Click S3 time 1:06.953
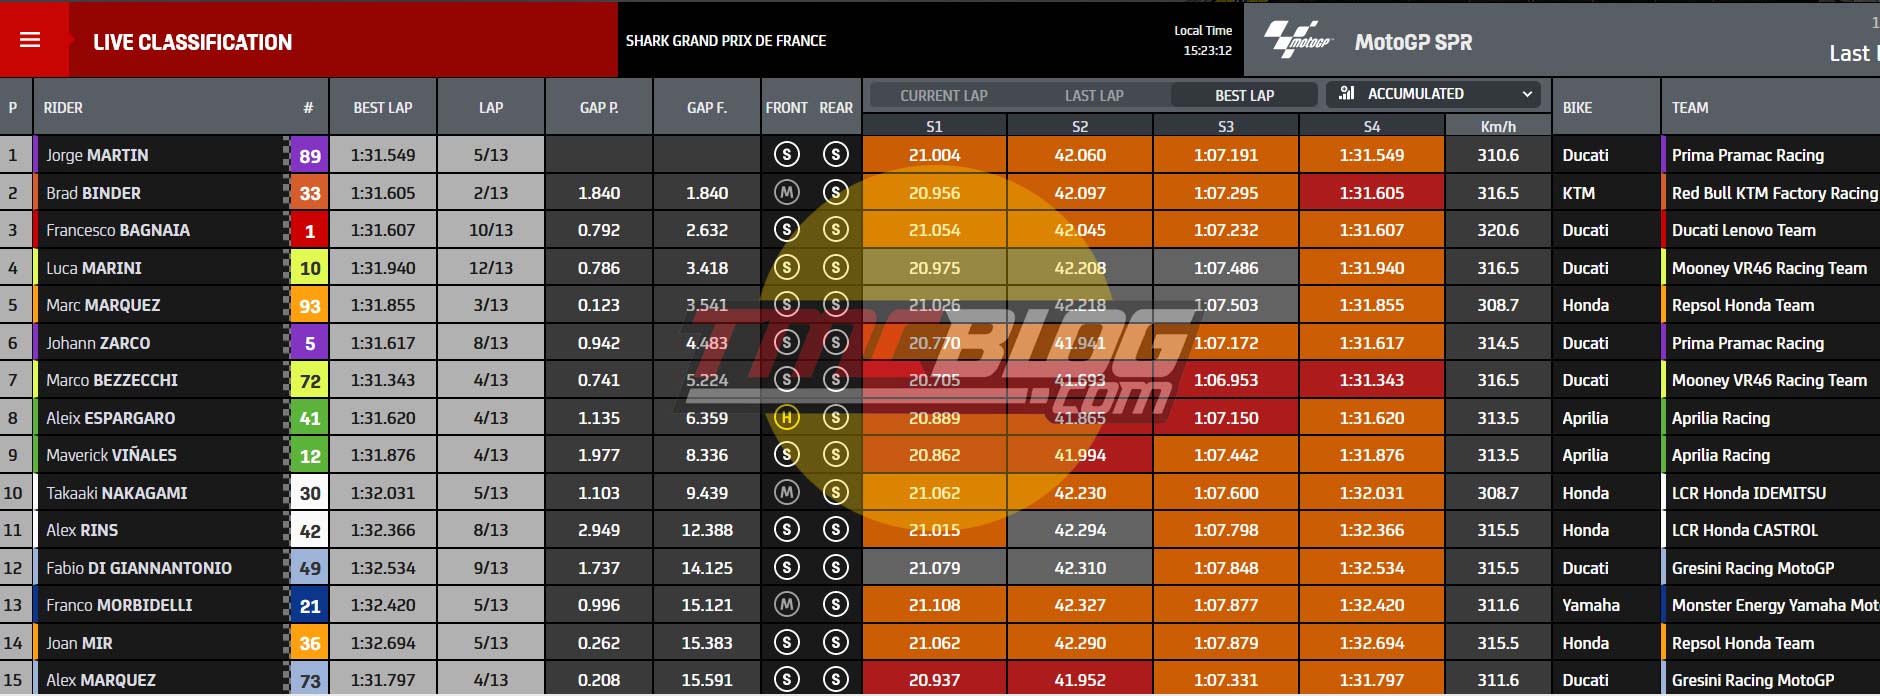The width and height of the screenshot is (1880, 696). click(1226, 380)
